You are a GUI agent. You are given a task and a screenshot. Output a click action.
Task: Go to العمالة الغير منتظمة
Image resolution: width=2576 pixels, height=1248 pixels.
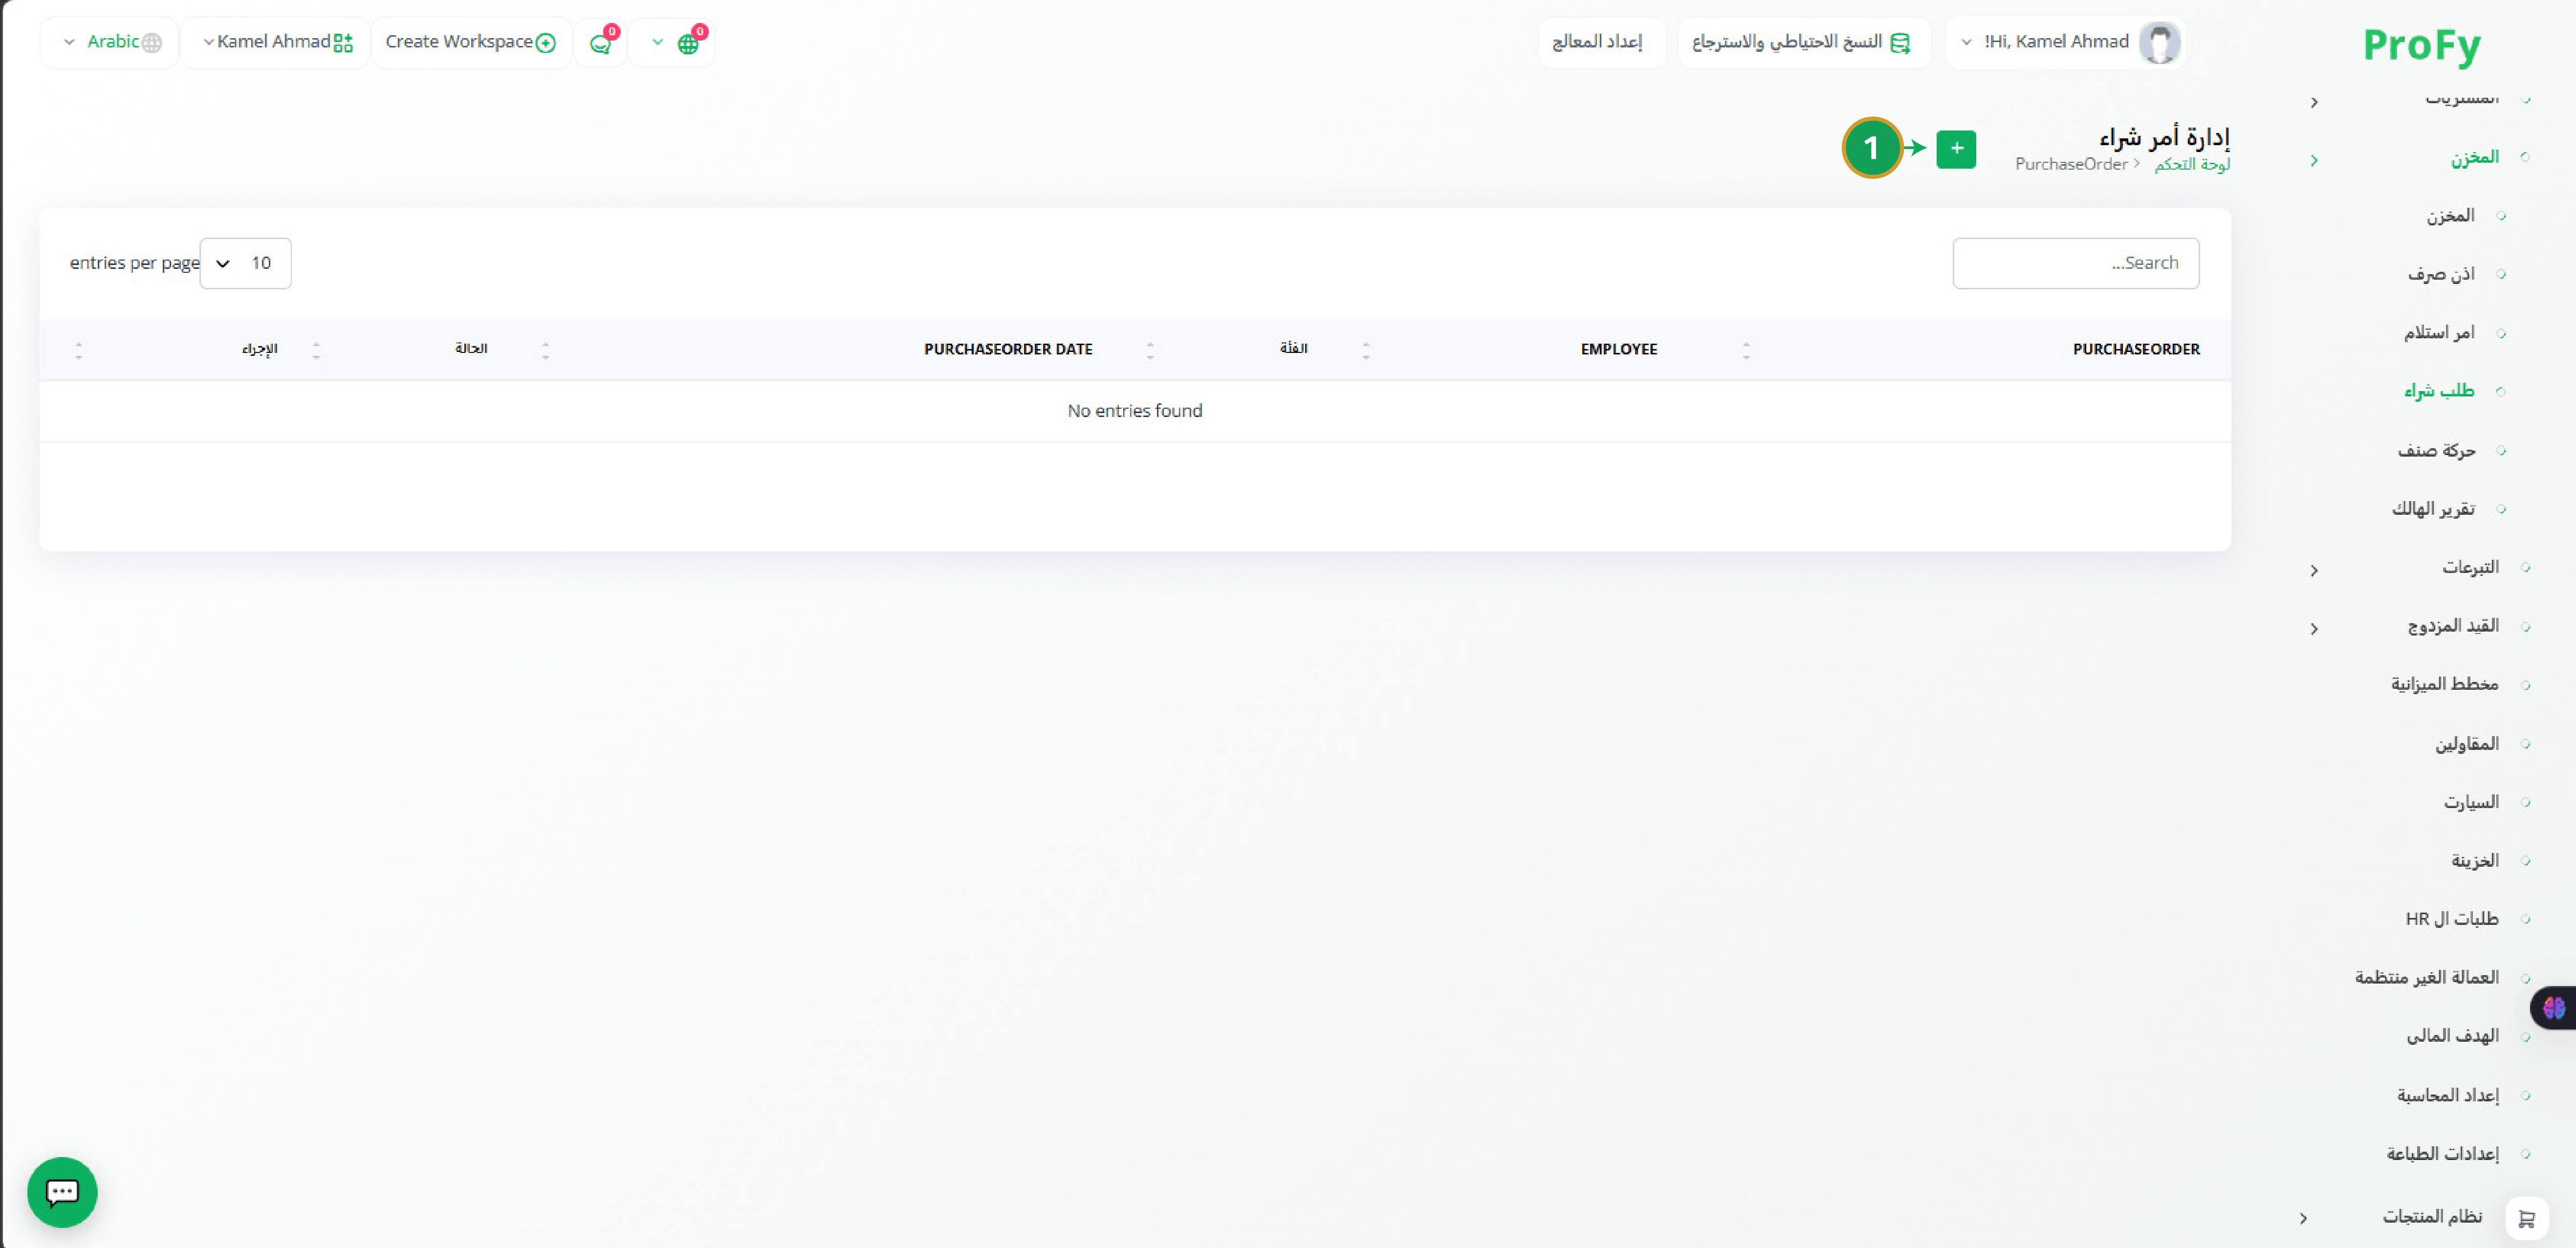2426,977
